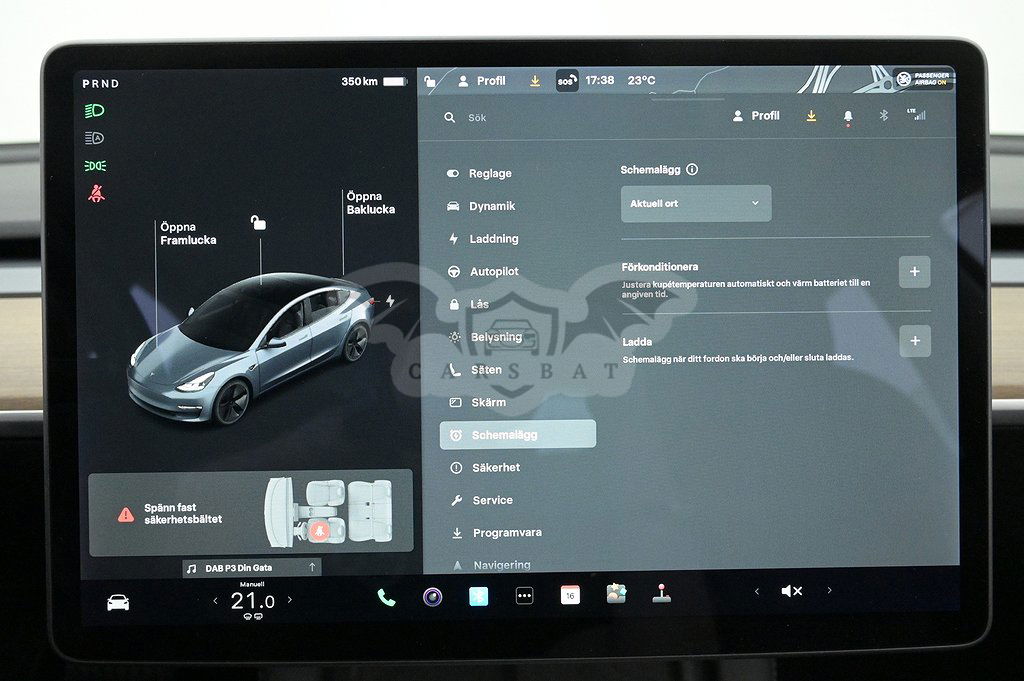Toggle the car lock icon above vehicle
This screenshot has height=681, width=1024.
(x=259, y=223)
